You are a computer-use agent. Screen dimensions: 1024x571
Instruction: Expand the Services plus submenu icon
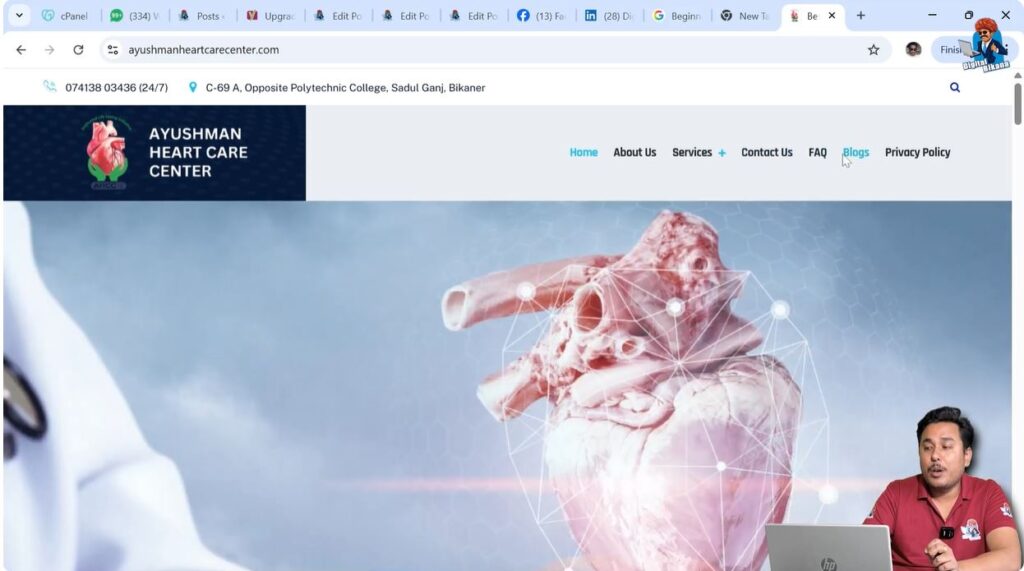(722, 153)
